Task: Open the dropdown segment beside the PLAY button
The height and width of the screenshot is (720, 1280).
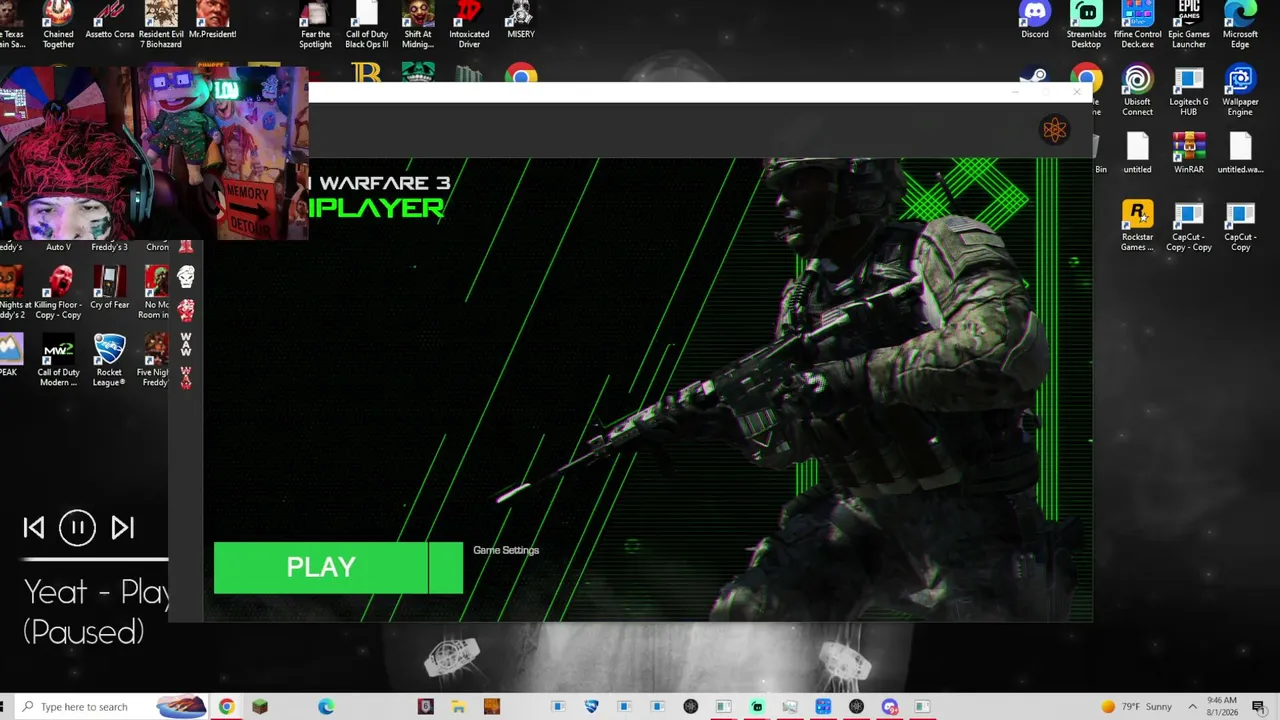Action: click(x=446, y=568)
